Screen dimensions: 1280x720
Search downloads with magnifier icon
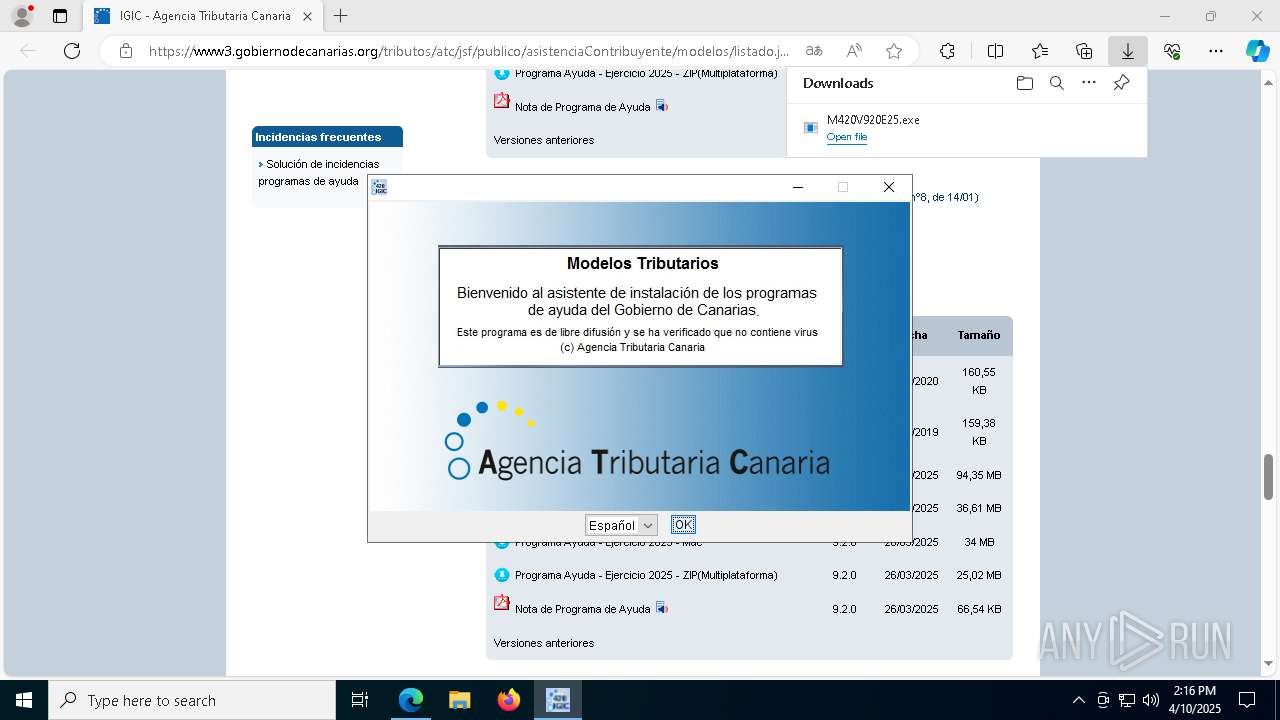tap(1056, 83)
